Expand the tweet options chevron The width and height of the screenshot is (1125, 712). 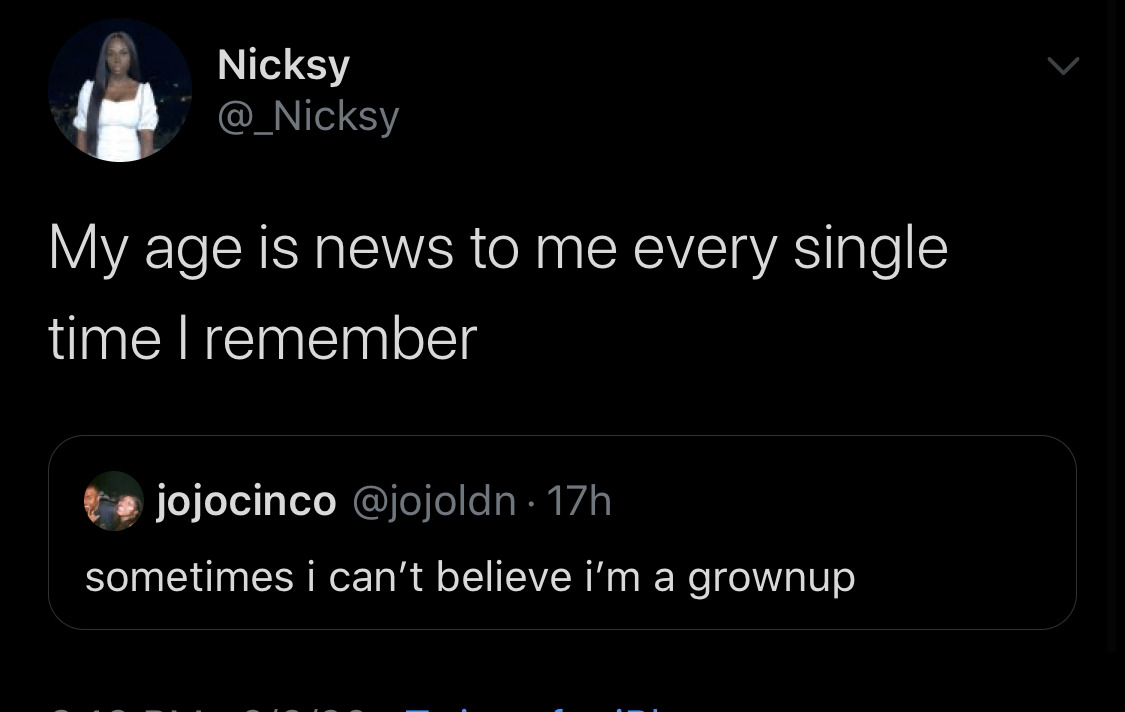(x=1062, y=67)
